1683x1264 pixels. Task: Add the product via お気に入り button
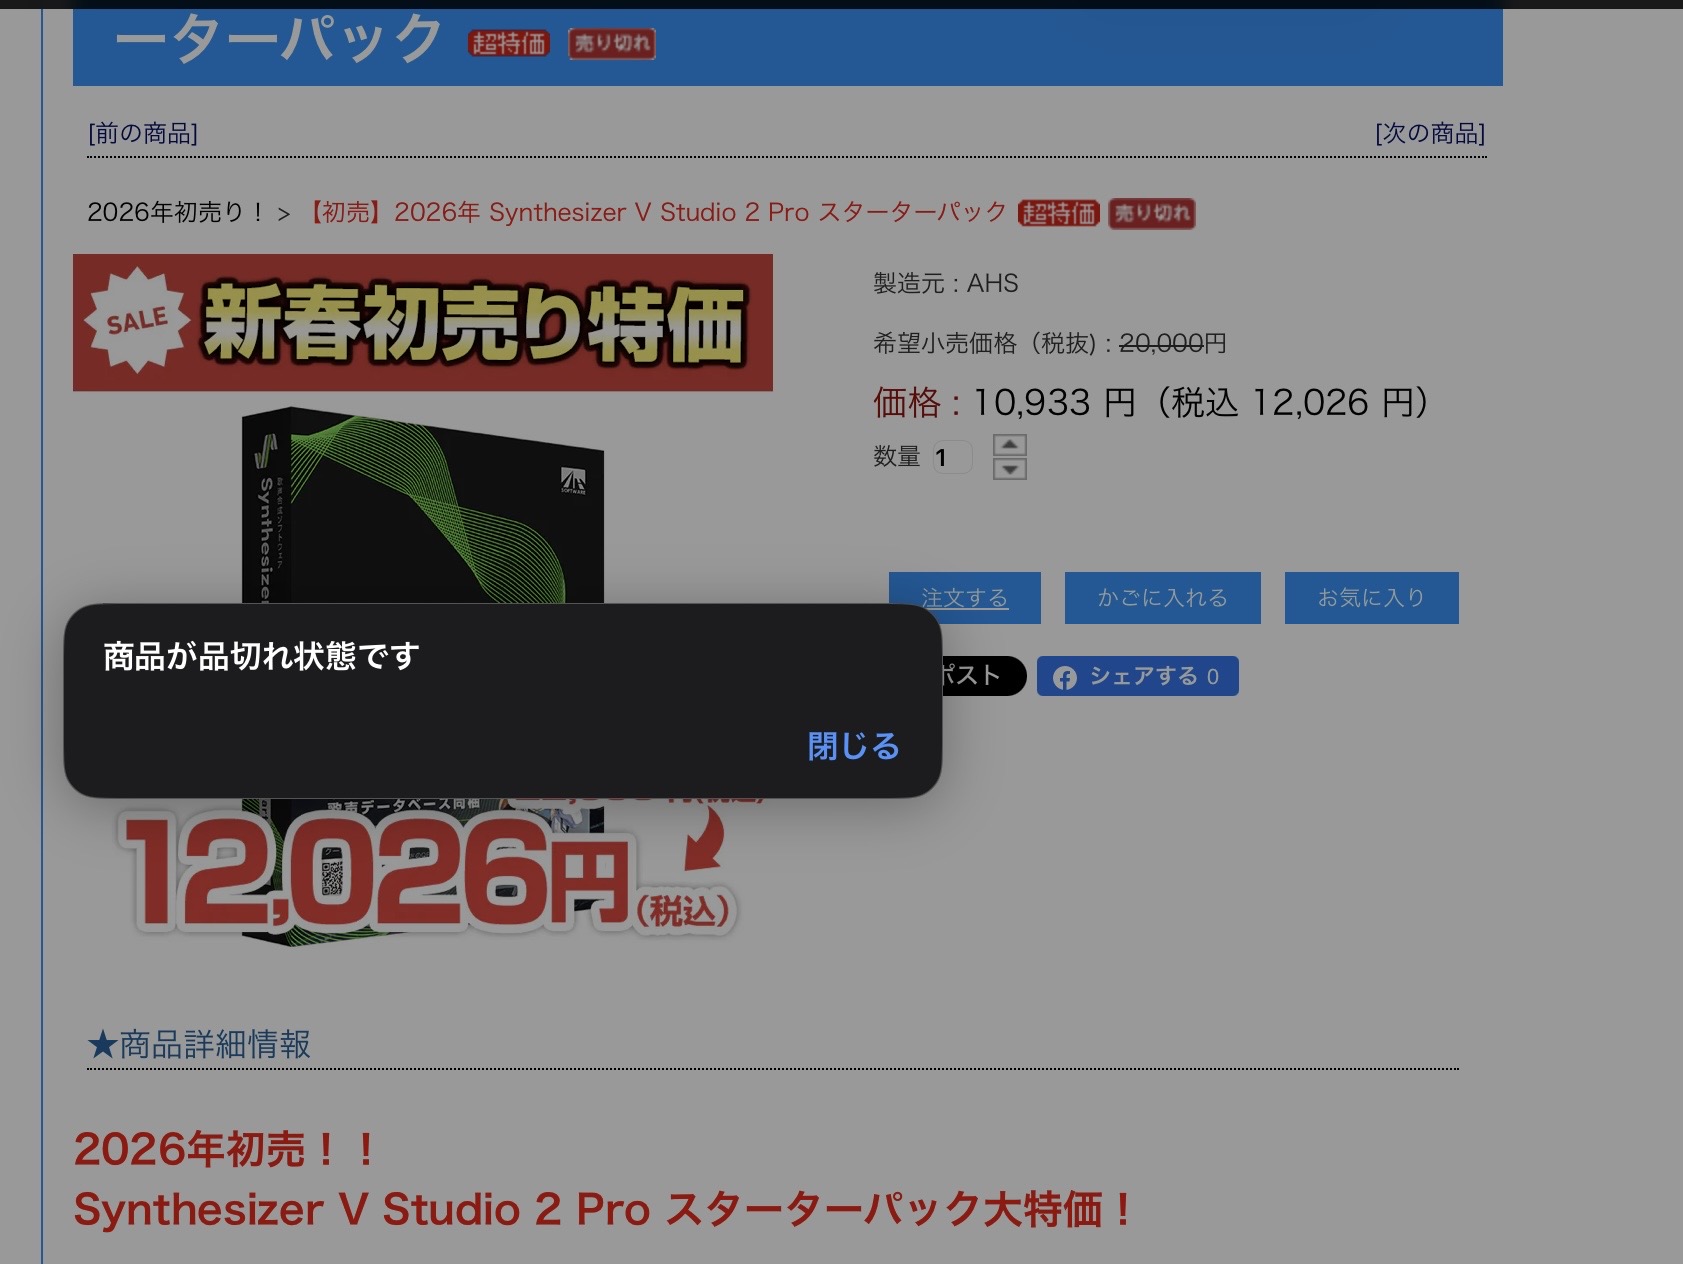[1370, 598]
